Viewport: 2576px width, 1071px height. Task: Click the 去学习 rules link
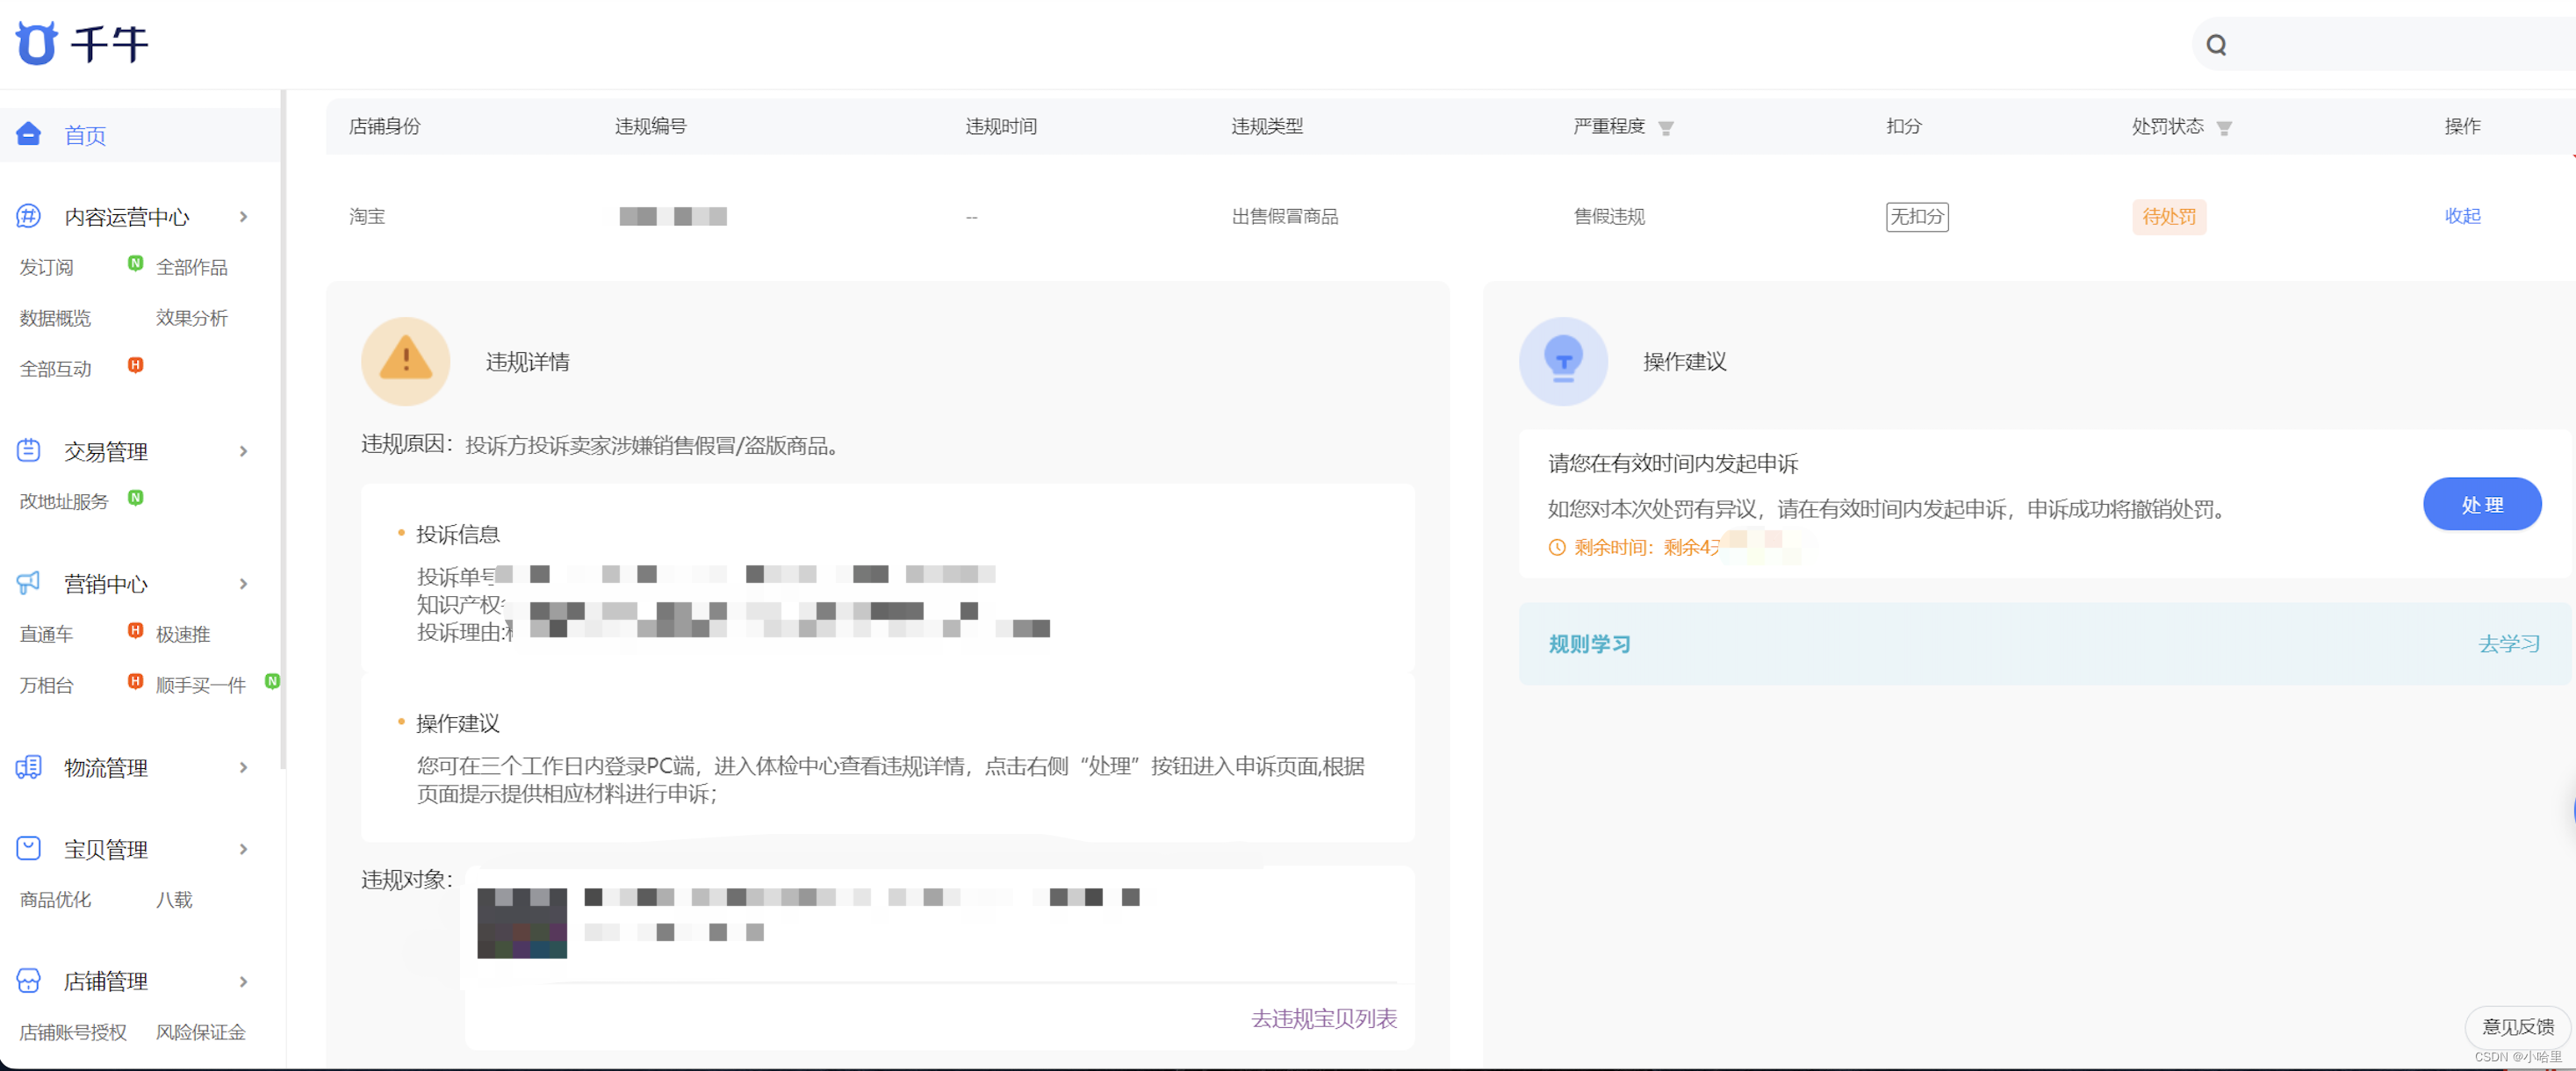[x=2508, y=644]
